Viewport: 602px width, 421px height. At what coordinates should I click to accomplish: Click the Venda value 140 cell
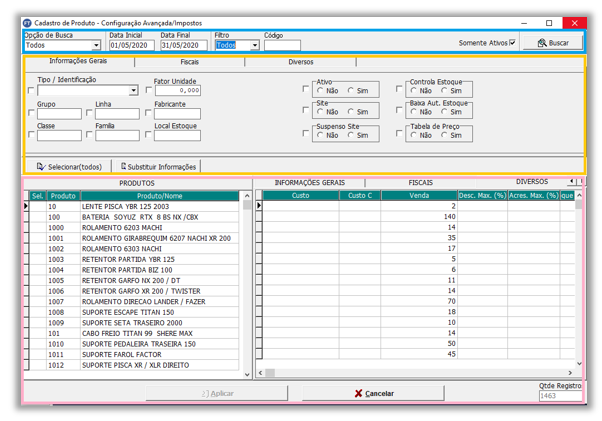coord(419,217)
